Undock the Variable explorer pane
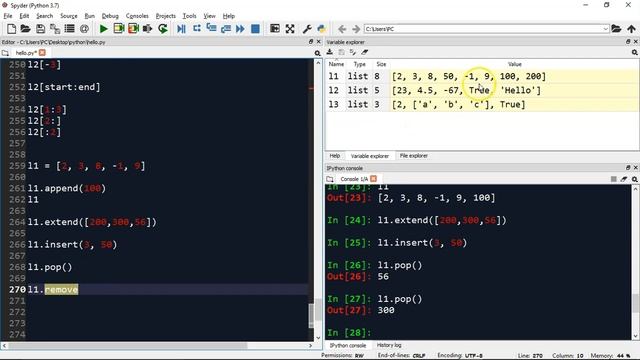The image size is (640, 360). click(x=628, y=42)
